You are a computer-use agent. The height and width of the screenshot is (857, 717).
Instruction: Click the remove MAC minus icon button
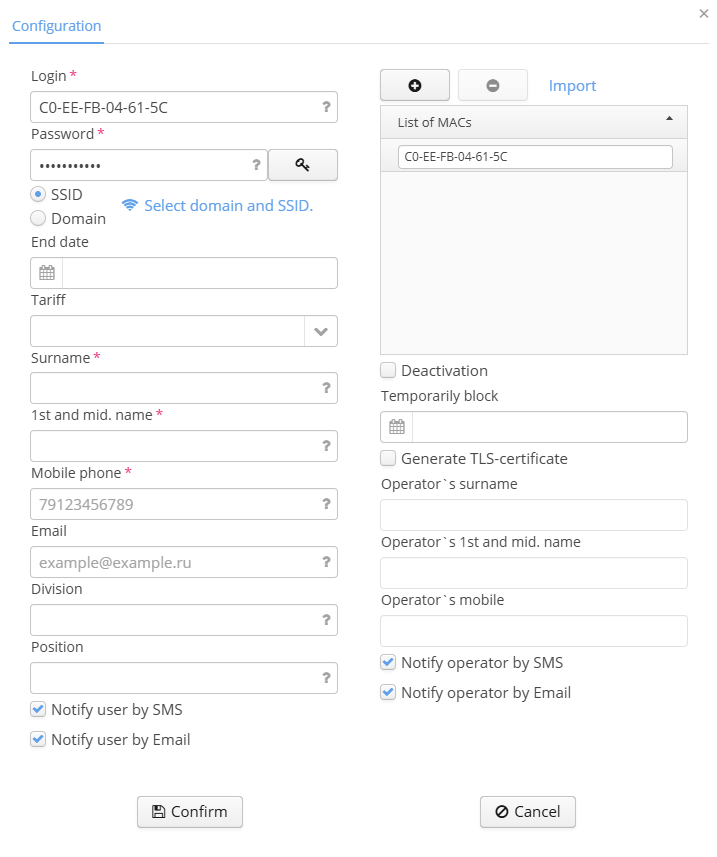492,85
